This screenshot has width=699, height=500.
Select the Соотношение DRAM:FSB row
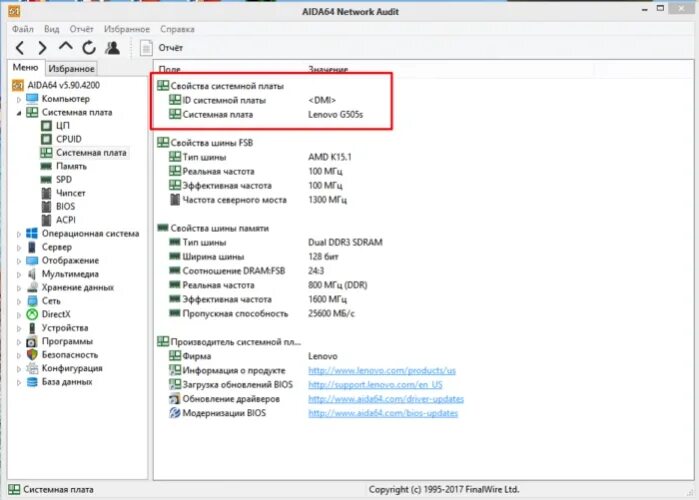pyautogui.click(x=247, y=271)
